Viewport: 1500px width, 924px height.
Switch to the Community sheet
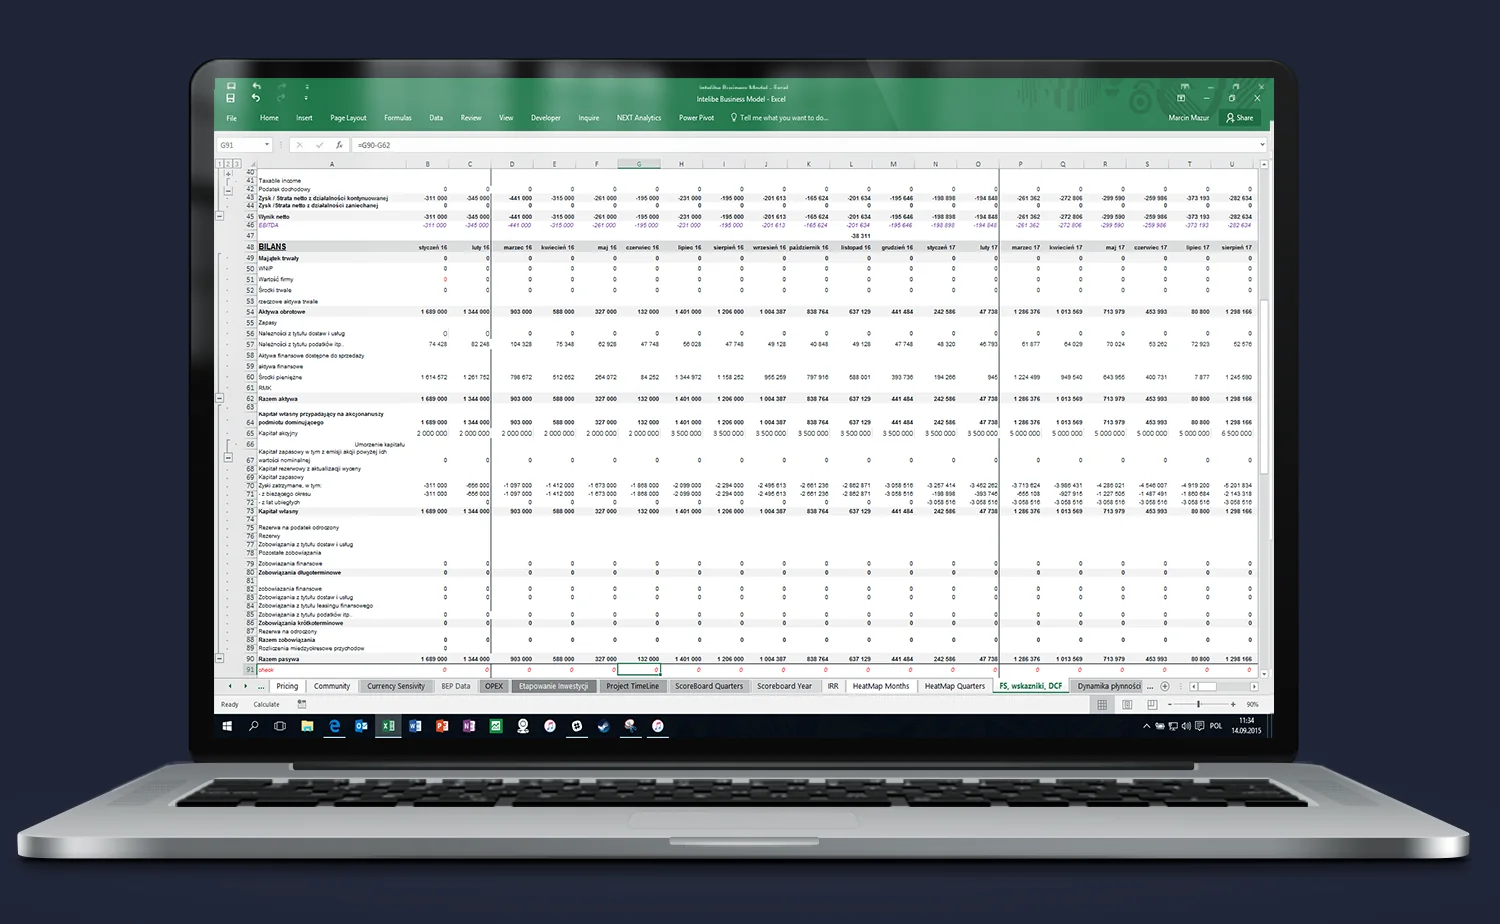(x=332, y=686)
